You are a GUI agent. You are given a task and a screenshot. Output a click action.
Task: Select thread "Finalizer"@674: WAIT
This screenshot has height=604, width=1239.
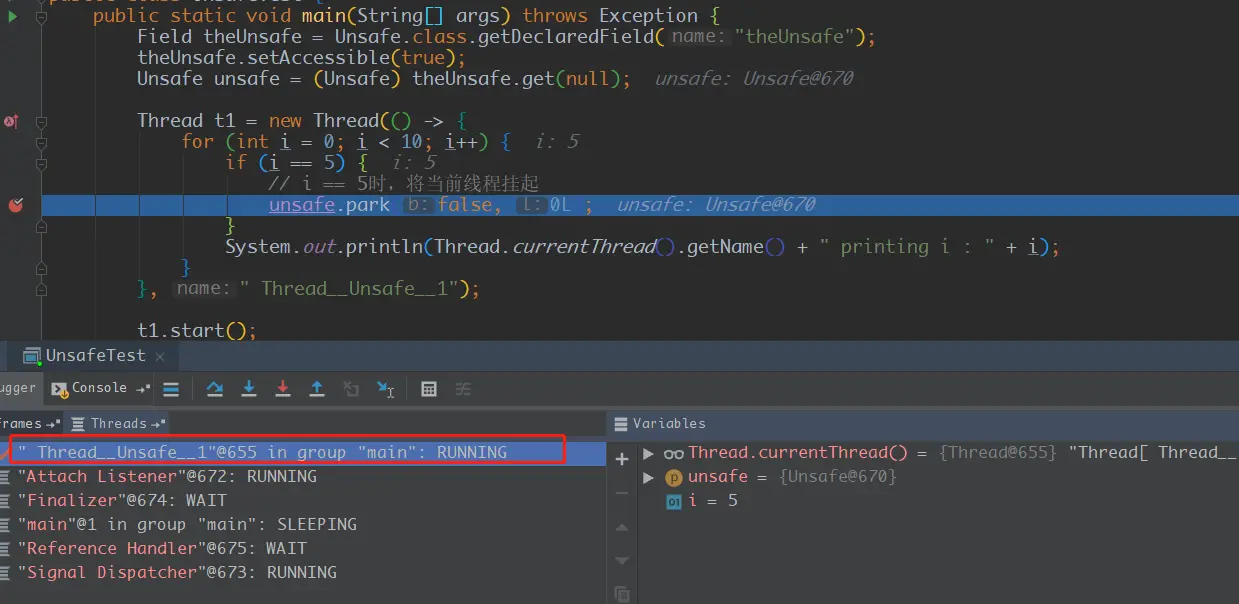click(304, 500)
